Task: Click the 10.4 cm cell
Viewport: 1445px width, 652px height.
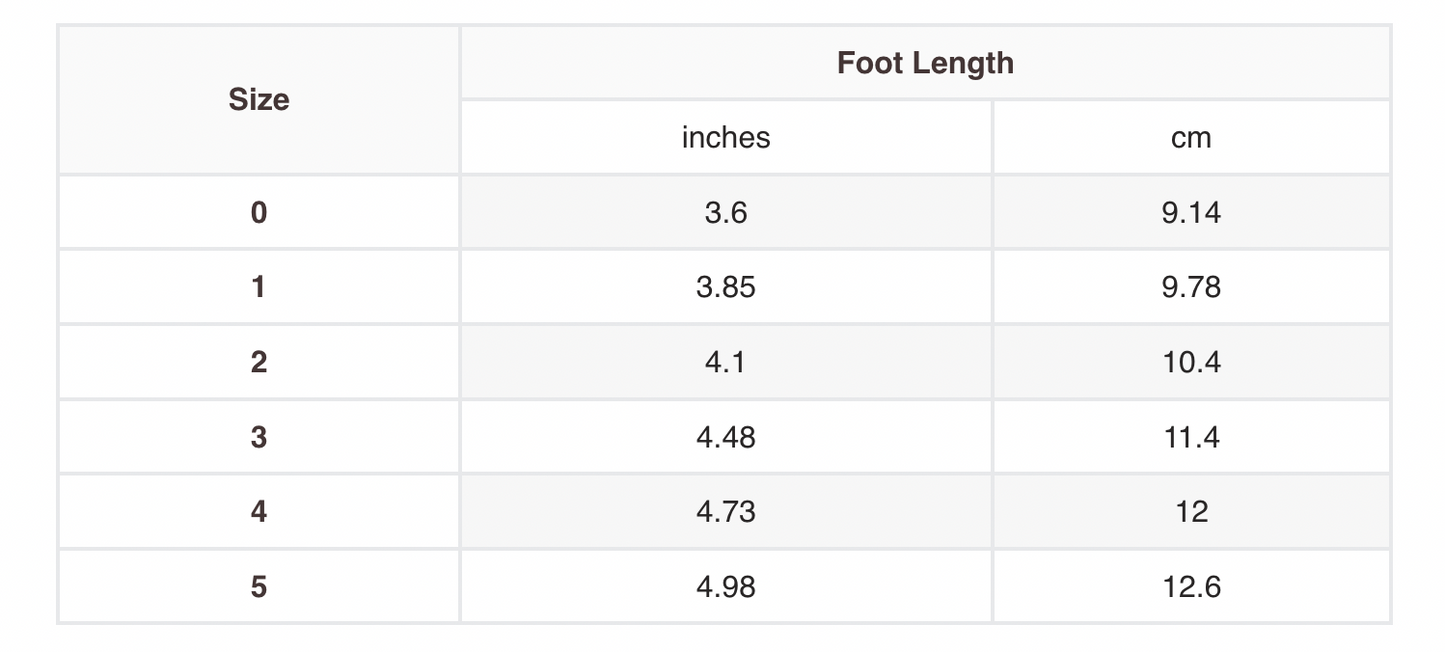Action: pos(1191,362)
